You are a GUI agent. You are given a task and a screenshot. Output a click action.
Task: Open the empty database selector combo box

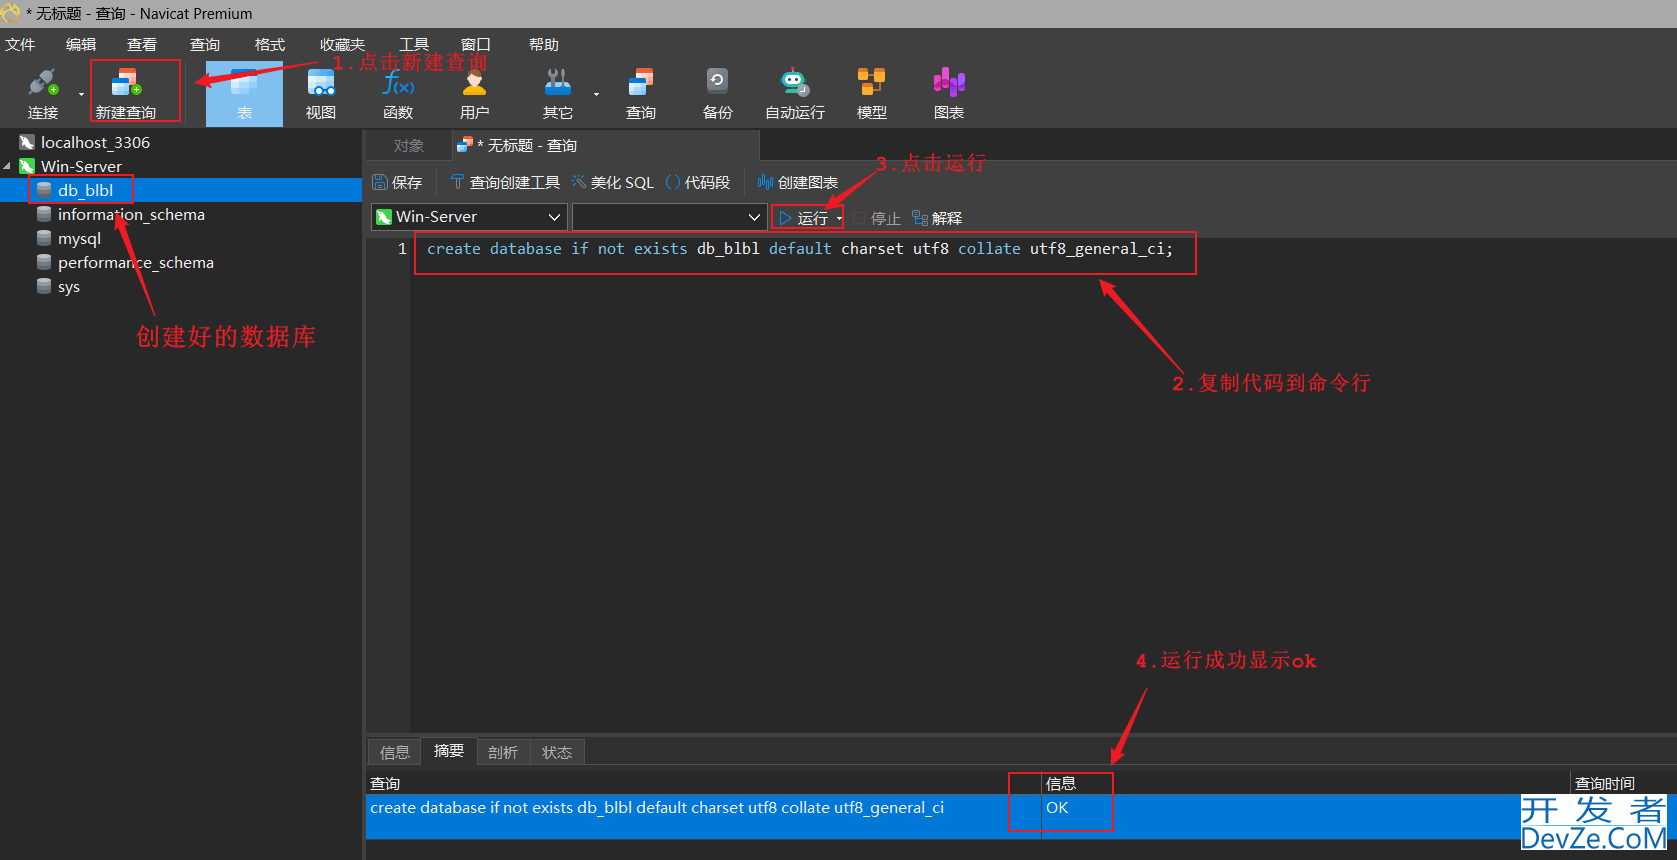[669, 217]
